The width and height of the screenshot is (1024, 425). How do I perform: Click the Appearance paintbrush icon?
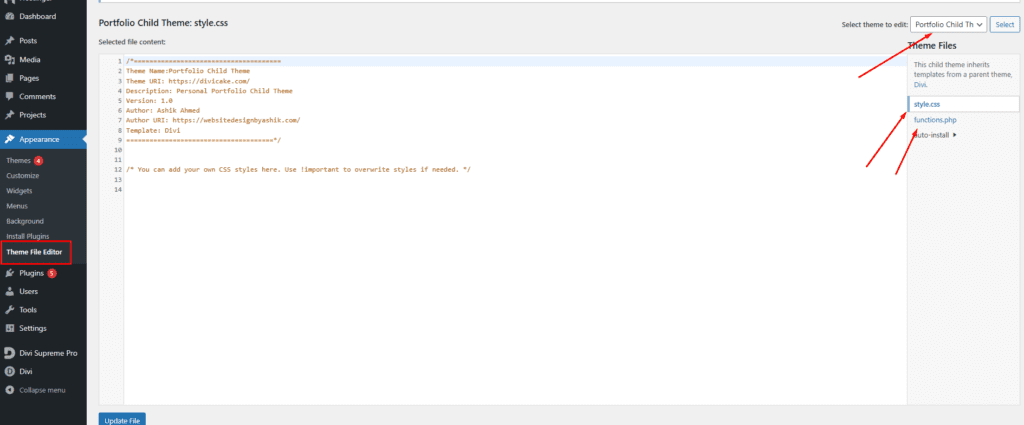point(10,139)
